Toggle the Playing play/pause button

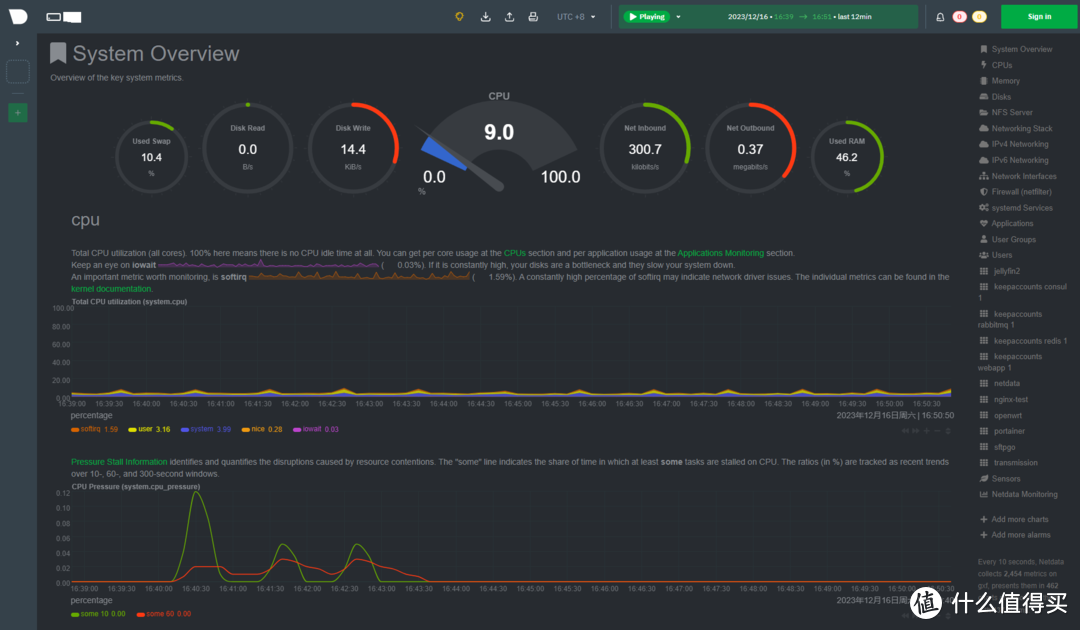647,17
